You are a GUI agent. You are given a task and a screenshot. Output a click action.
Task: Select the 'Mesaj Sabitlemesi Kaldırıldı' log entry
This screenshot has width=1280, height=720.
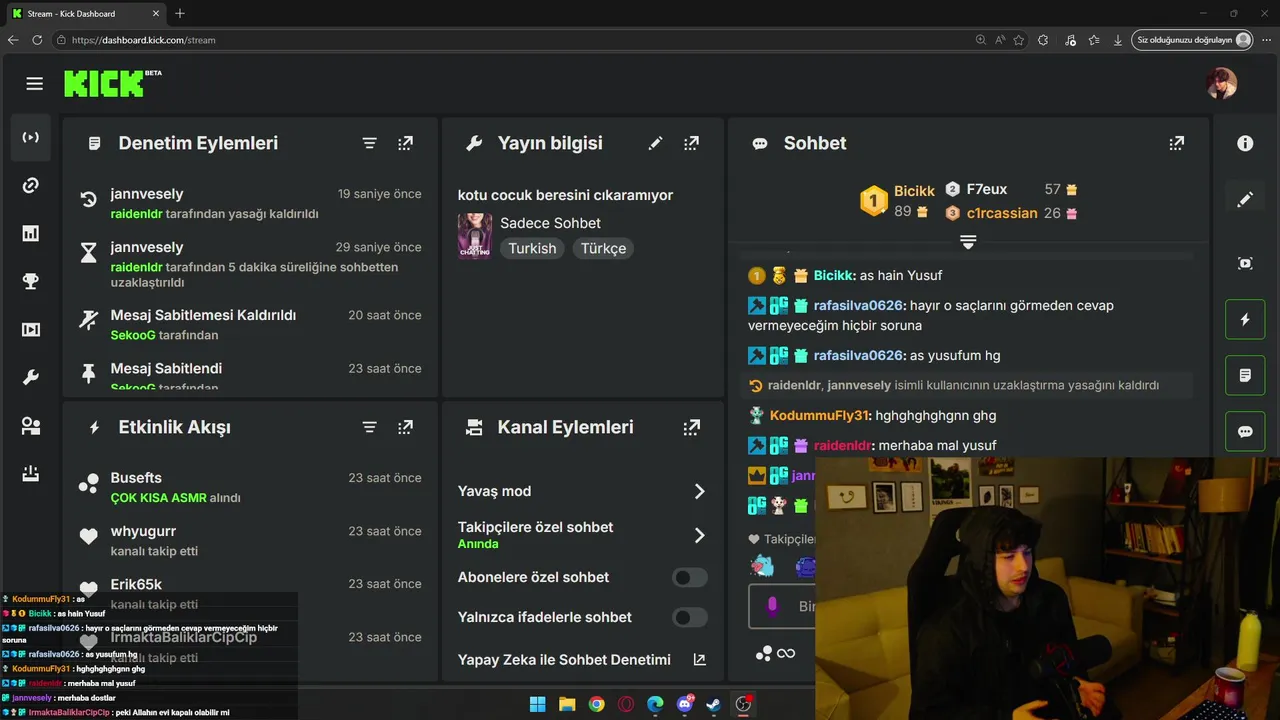250,324
